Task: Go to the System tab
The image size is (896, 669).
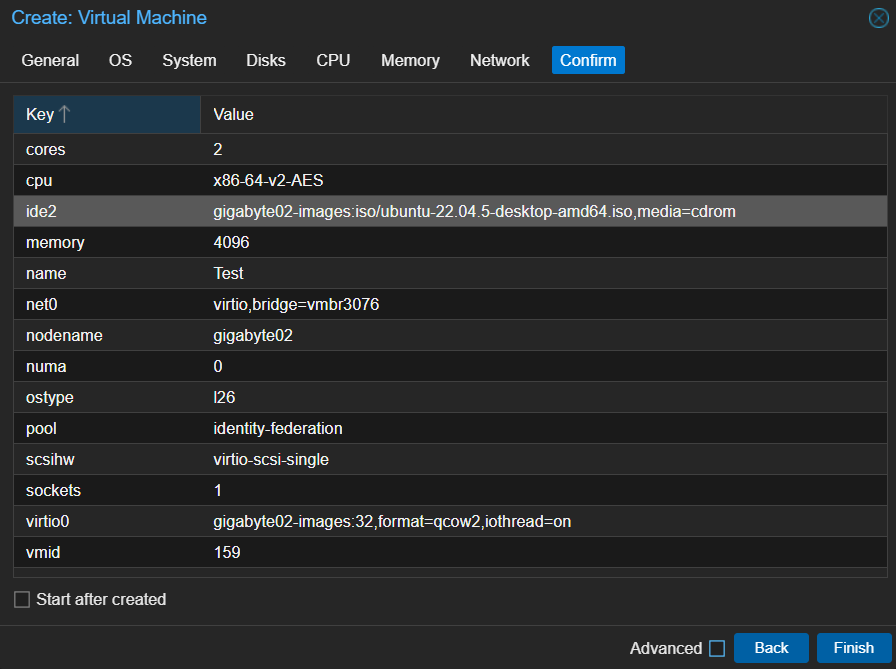Action: click(189, 60)
